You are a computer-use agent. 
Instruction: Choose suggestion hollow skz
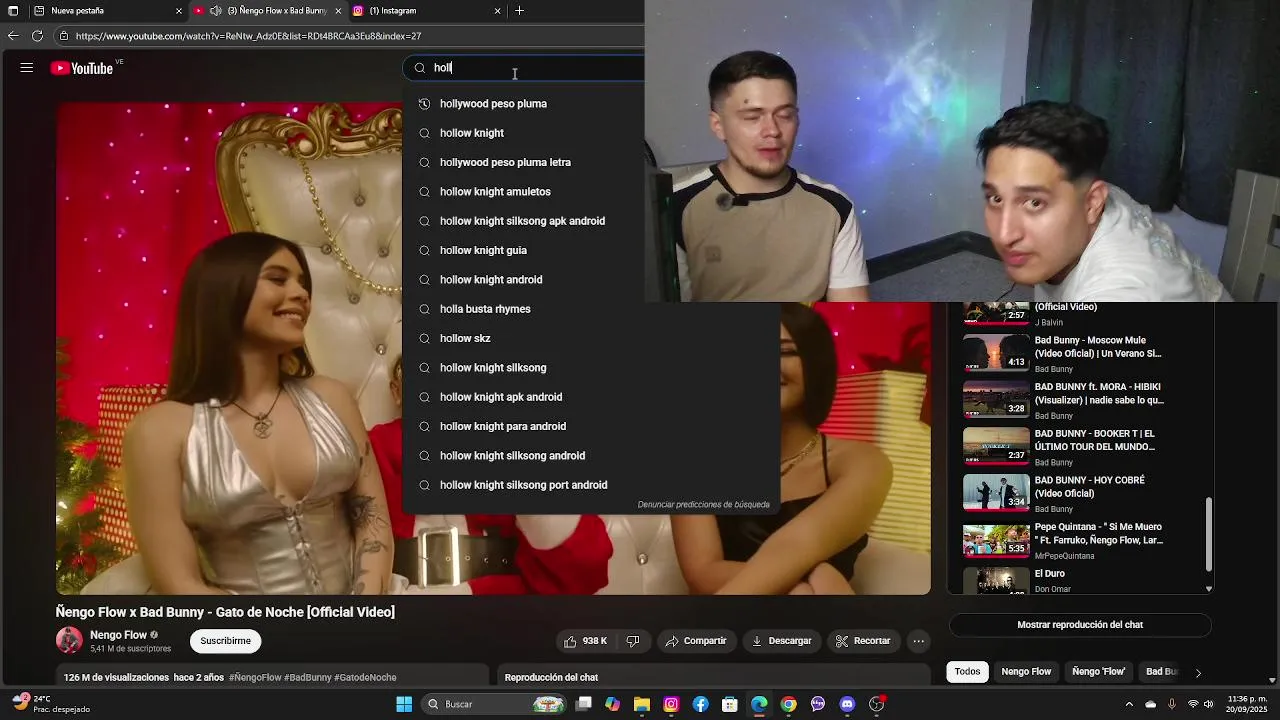click(590, 338)
